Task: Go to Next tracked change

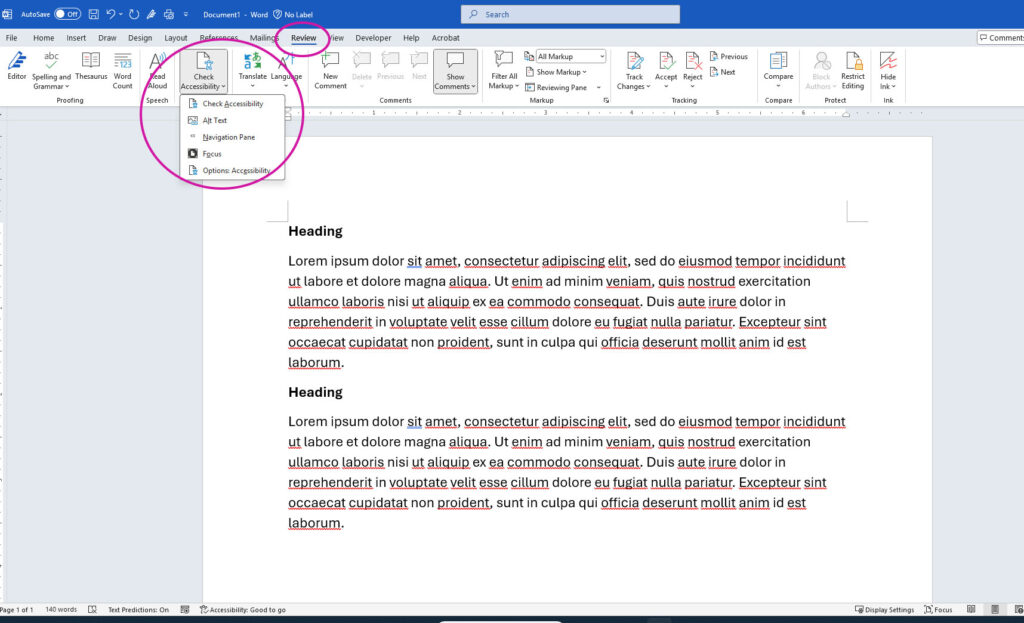Action: [x=722, y=72]
